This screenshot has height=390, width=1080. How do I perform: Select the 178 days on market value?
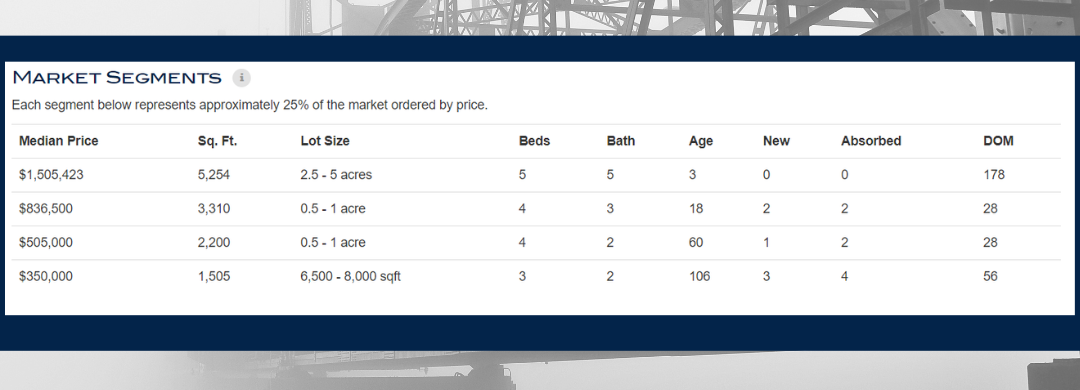pos(994,175)
